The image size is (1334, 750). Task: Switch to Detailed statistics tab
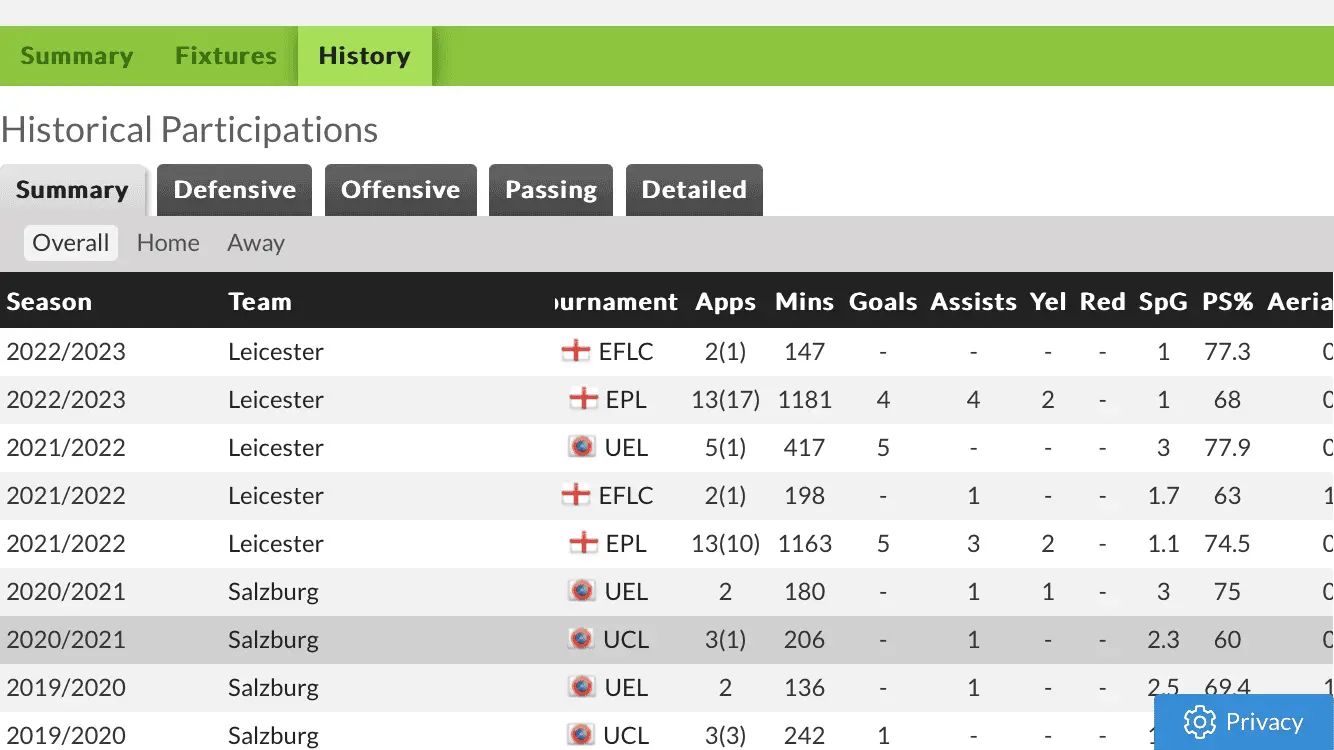point(694,190)
